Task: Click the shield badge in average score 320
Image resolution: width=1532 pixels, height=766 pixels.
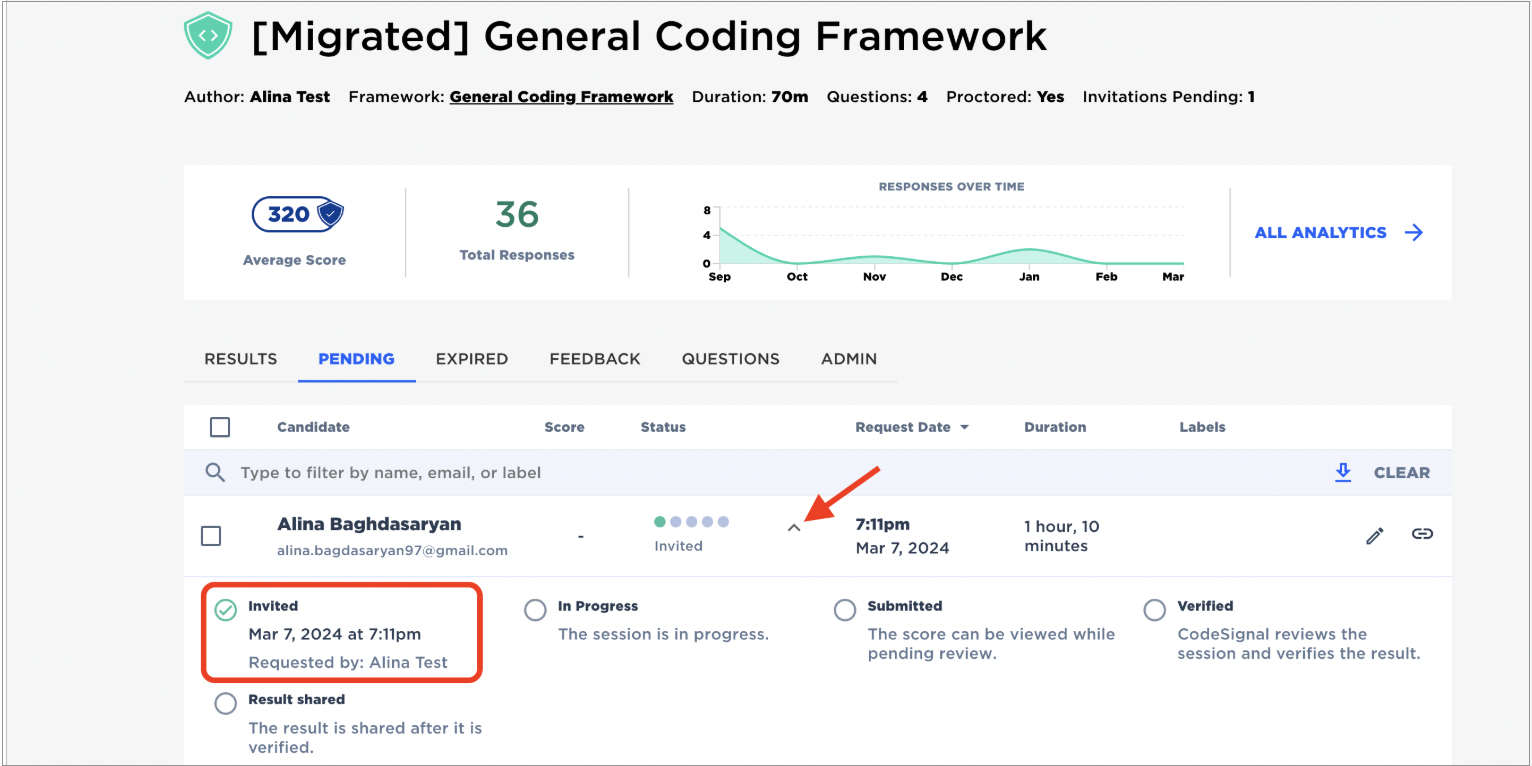Action: [330, 214]
